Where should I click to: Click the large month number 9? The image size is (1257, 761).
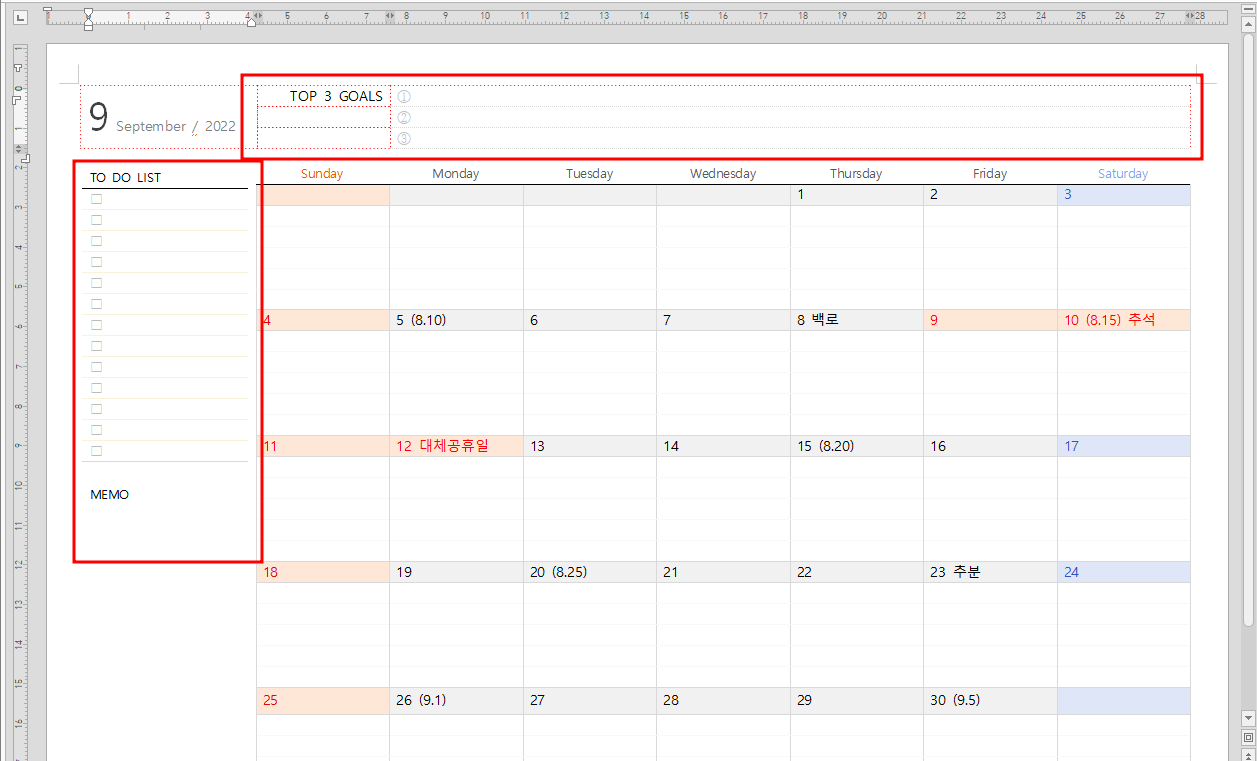(x=98, y=118)
